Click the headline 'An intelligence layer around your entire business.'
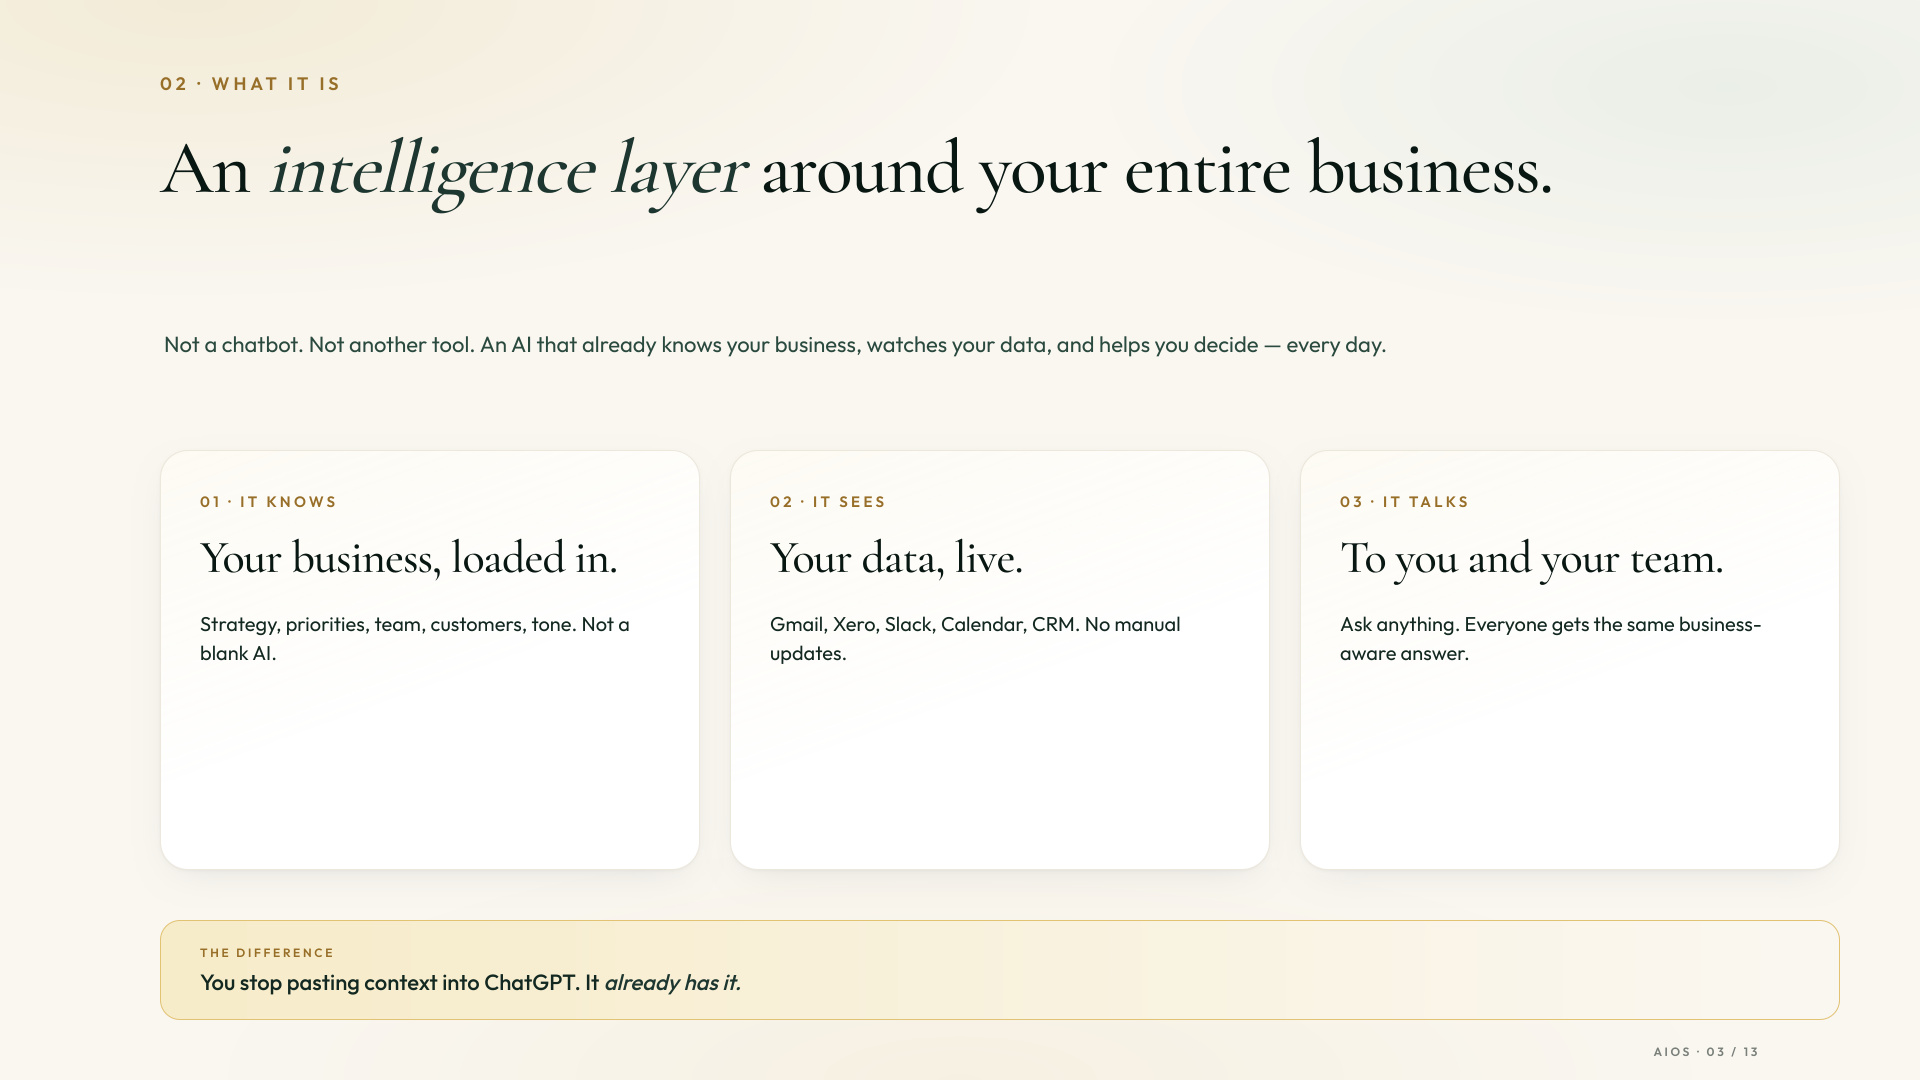This screenshot has height=1080, width=1920. [x=857, y=172]
